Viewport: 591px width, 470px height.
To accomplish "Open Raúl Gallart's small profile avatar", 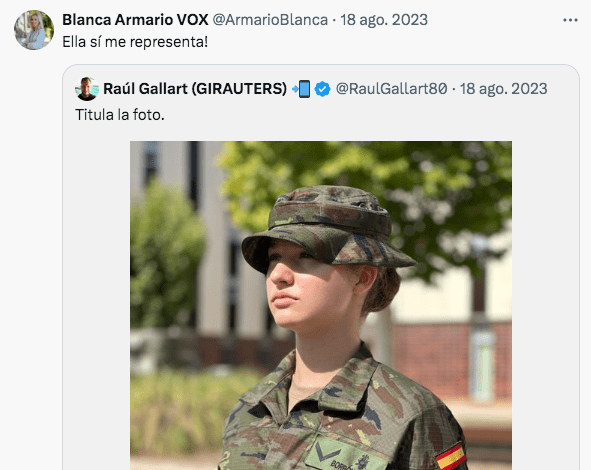I will click(87, 89).
